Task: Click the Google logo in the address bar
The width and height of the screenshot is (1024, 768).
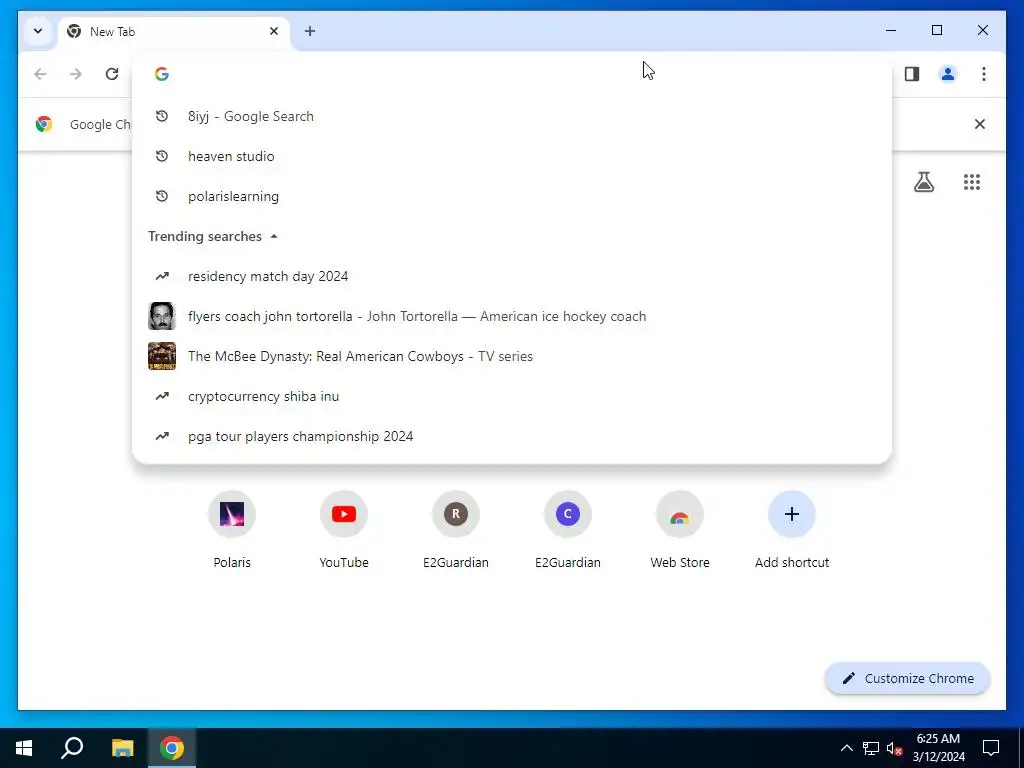Action: [x=162, y=74]
